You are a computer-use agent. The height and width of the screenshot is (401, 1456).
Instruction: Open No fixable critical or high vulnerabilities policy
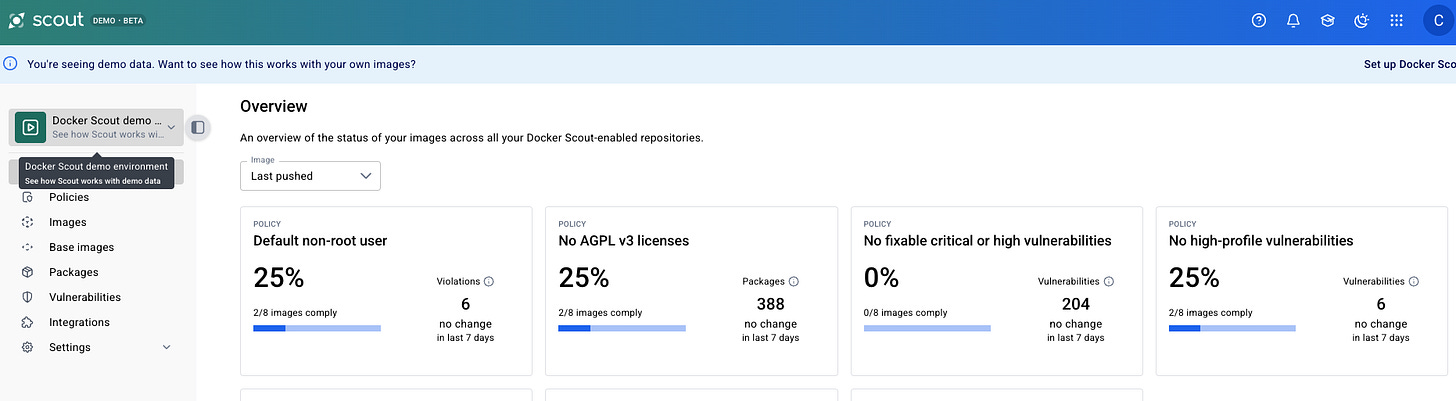(987, 241)
